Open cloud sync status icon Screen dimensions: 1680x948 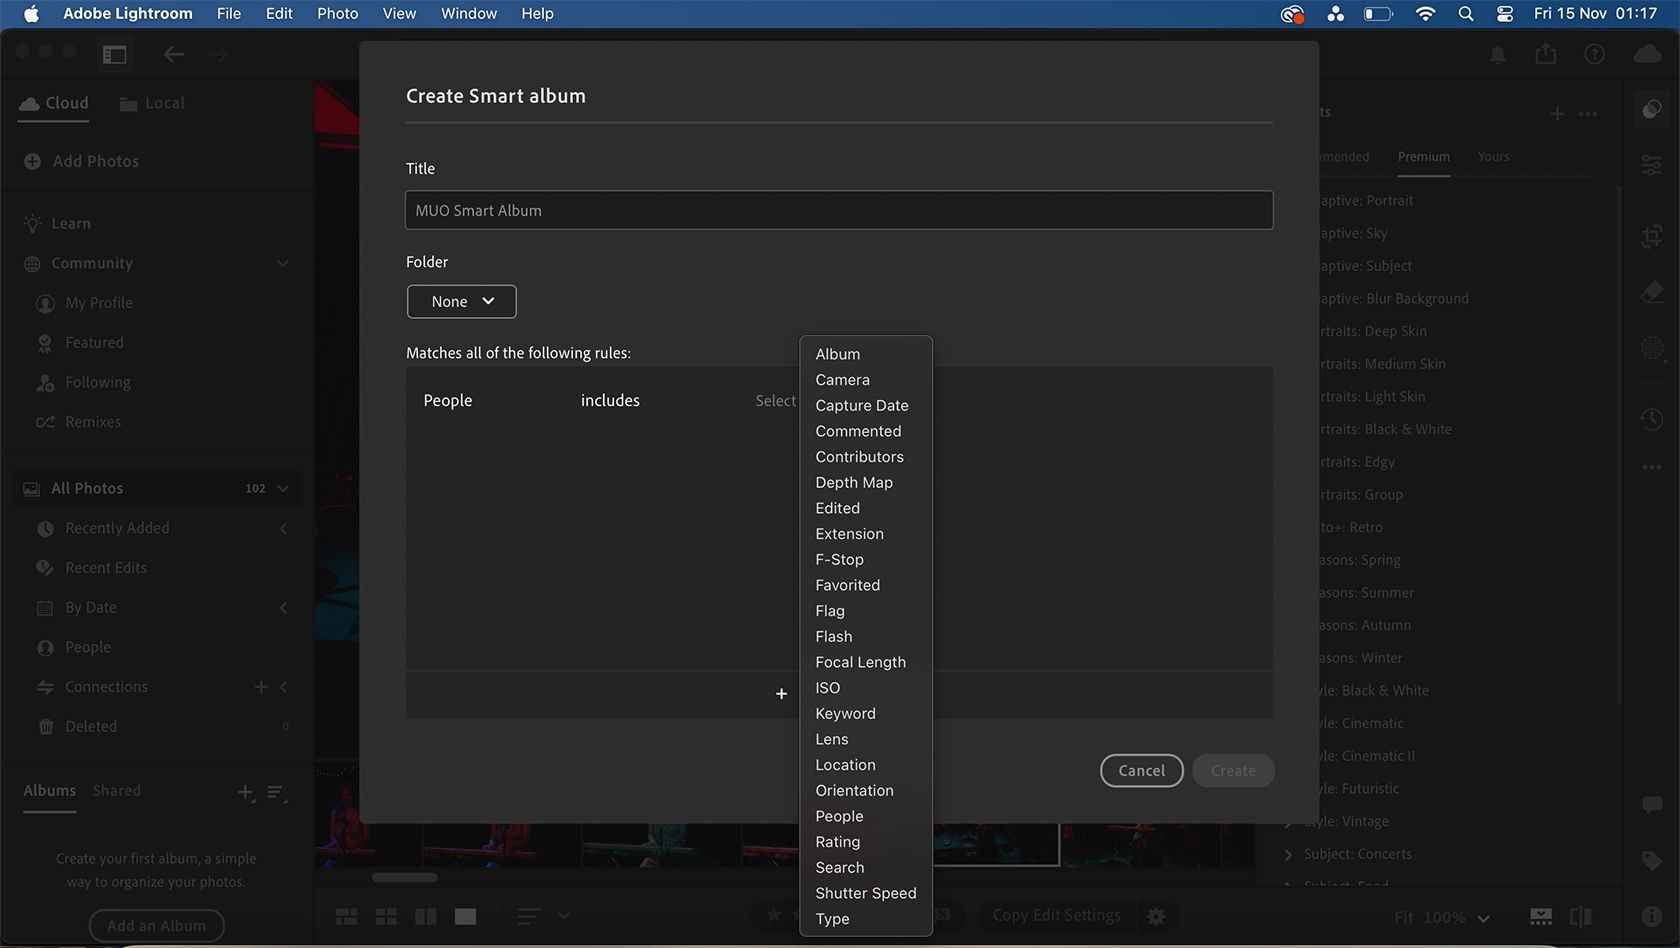click(1646, 54)
